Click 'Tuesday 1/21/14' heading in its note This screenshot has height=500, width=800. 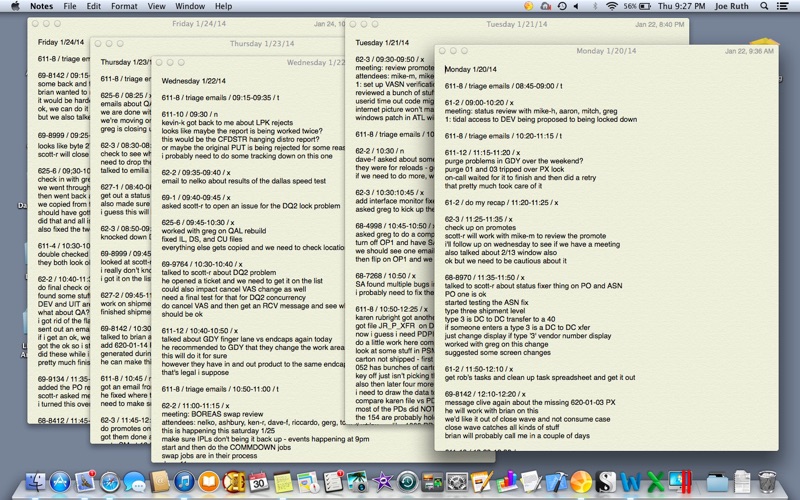click(x=382, y=43)
